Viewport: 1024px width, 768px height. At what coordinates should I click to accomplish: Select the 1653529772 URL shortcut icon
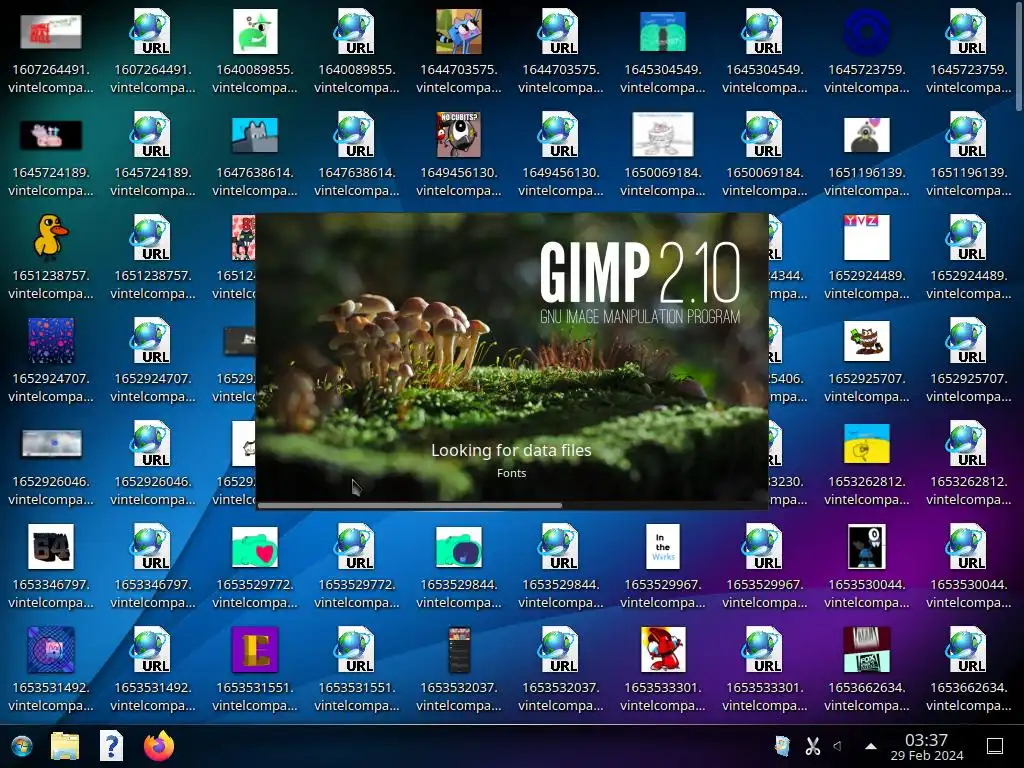coord(355,547)
